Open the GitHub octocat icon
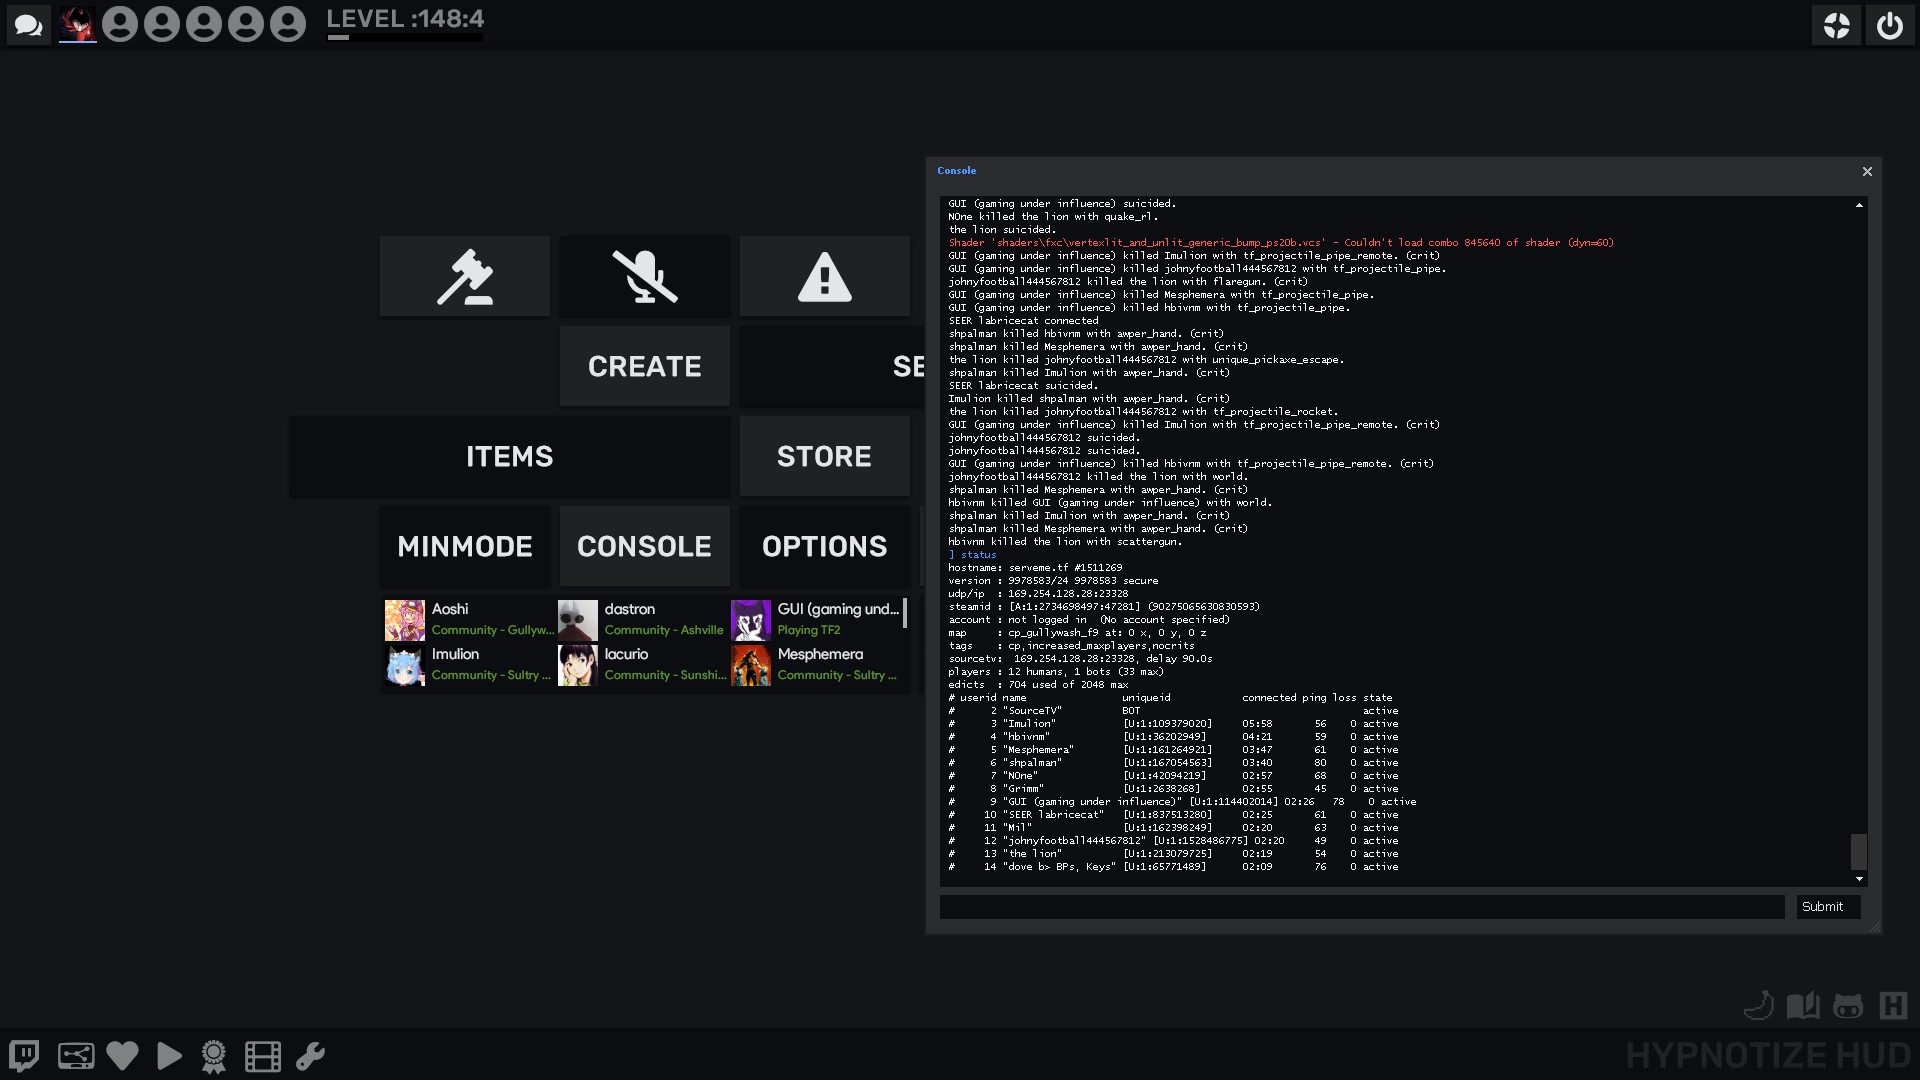 1848,1005
